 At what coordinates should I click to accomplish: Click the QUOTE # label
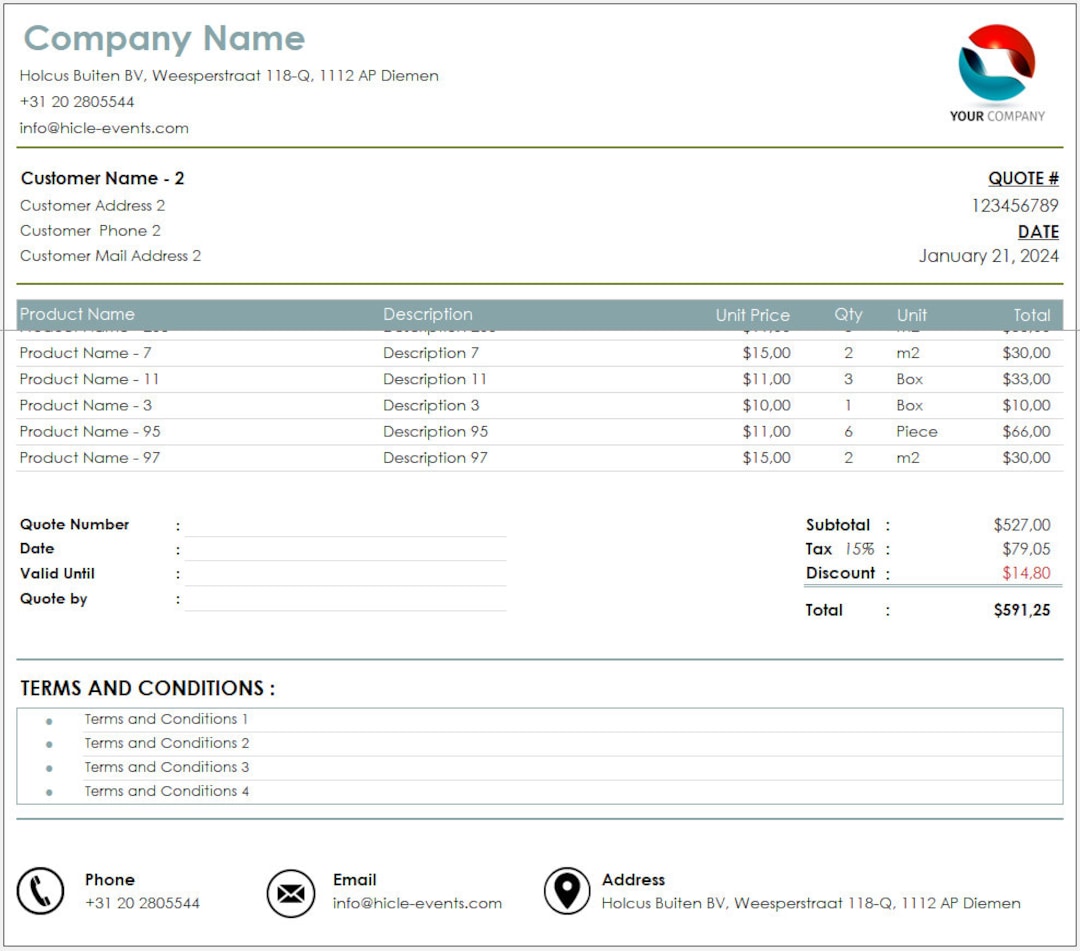click(1023, 178)
